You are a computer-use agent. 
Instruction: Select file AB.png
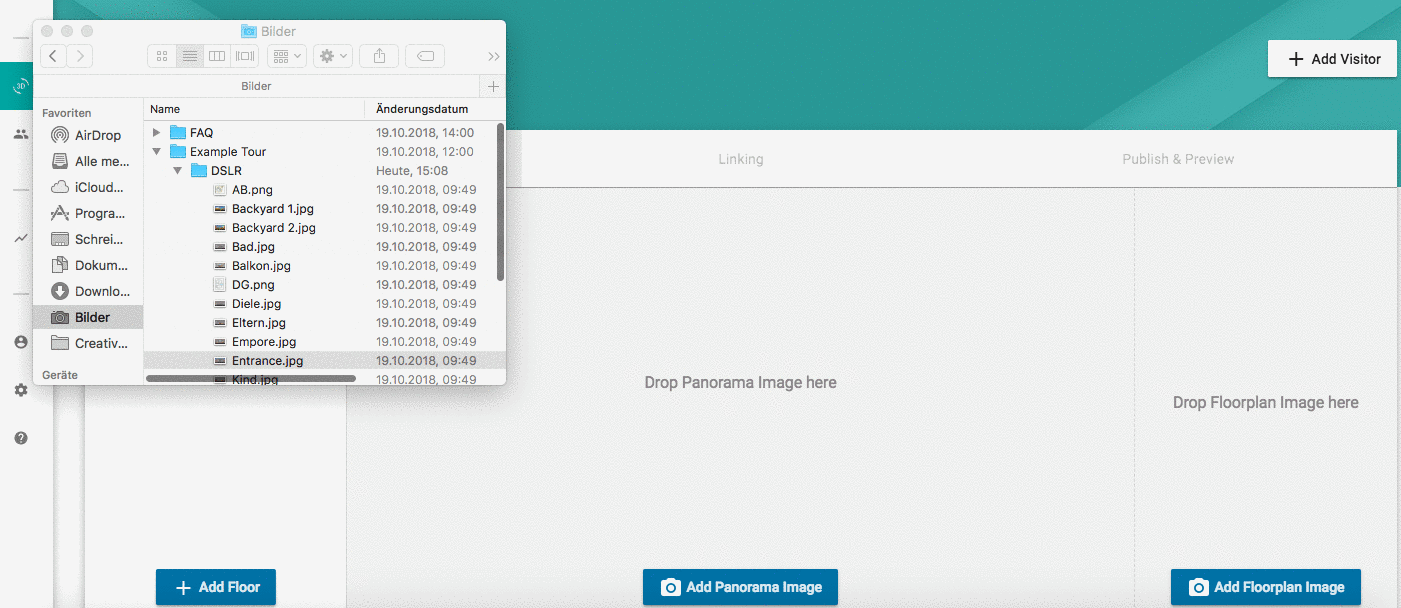[319, 189]
